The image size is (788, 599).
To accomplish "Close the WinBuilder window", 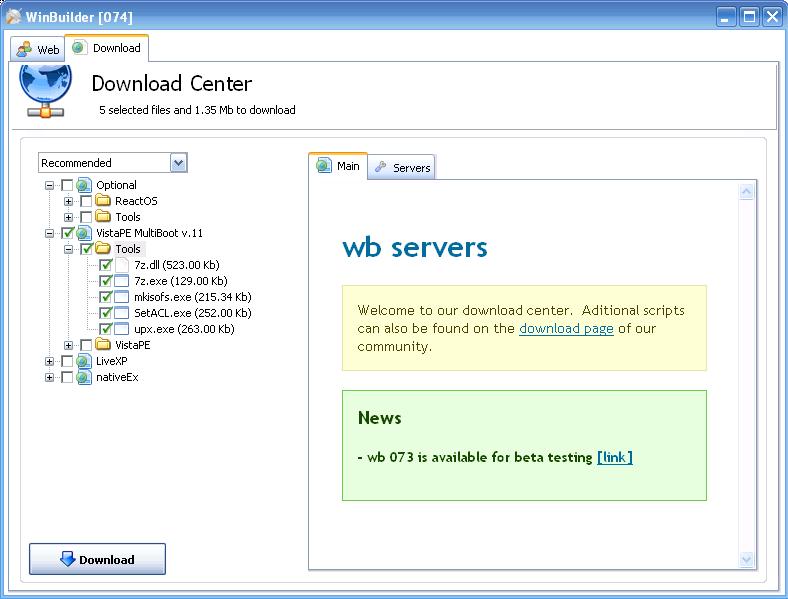I will coord(772,17).
